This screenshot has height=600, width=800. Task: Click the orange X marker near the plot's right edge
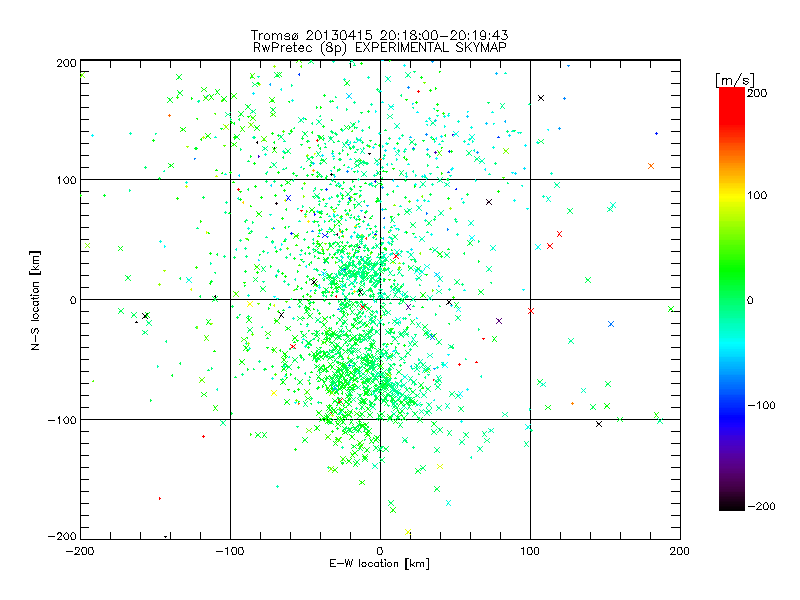tap(651, 166)
